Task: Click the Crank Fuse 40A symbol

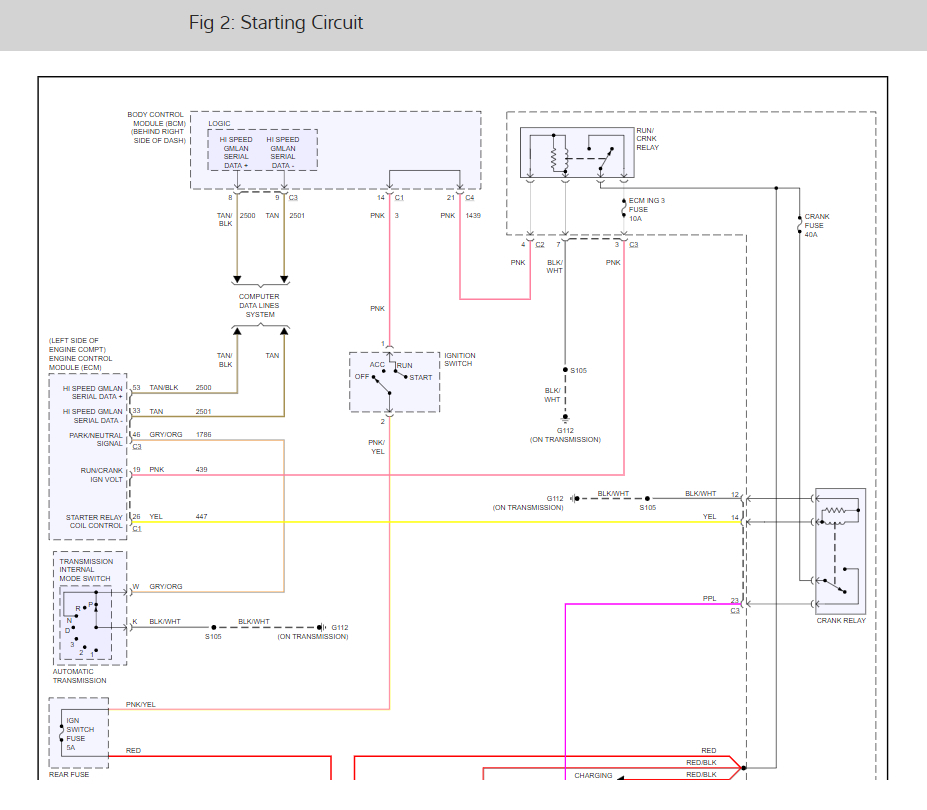Action: [797, 223]
